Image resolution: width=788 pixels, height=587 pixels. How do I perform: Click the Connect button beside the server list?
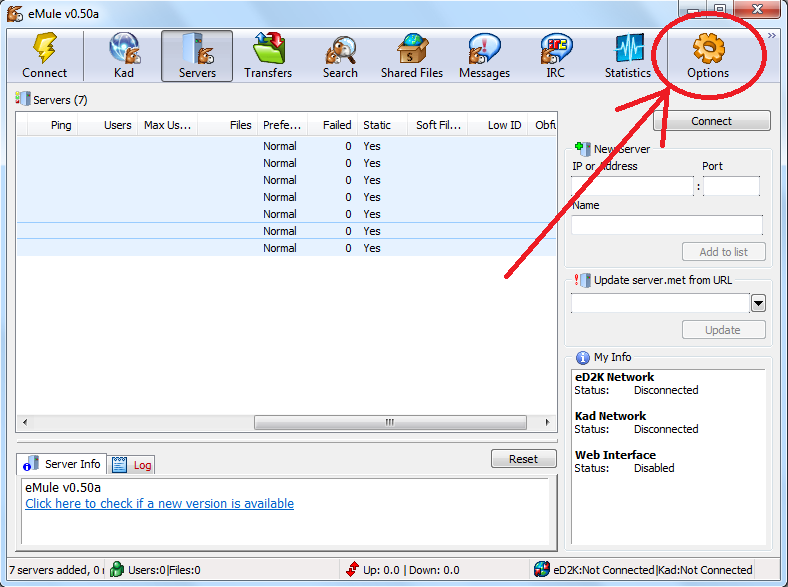[x=712, y=121]
